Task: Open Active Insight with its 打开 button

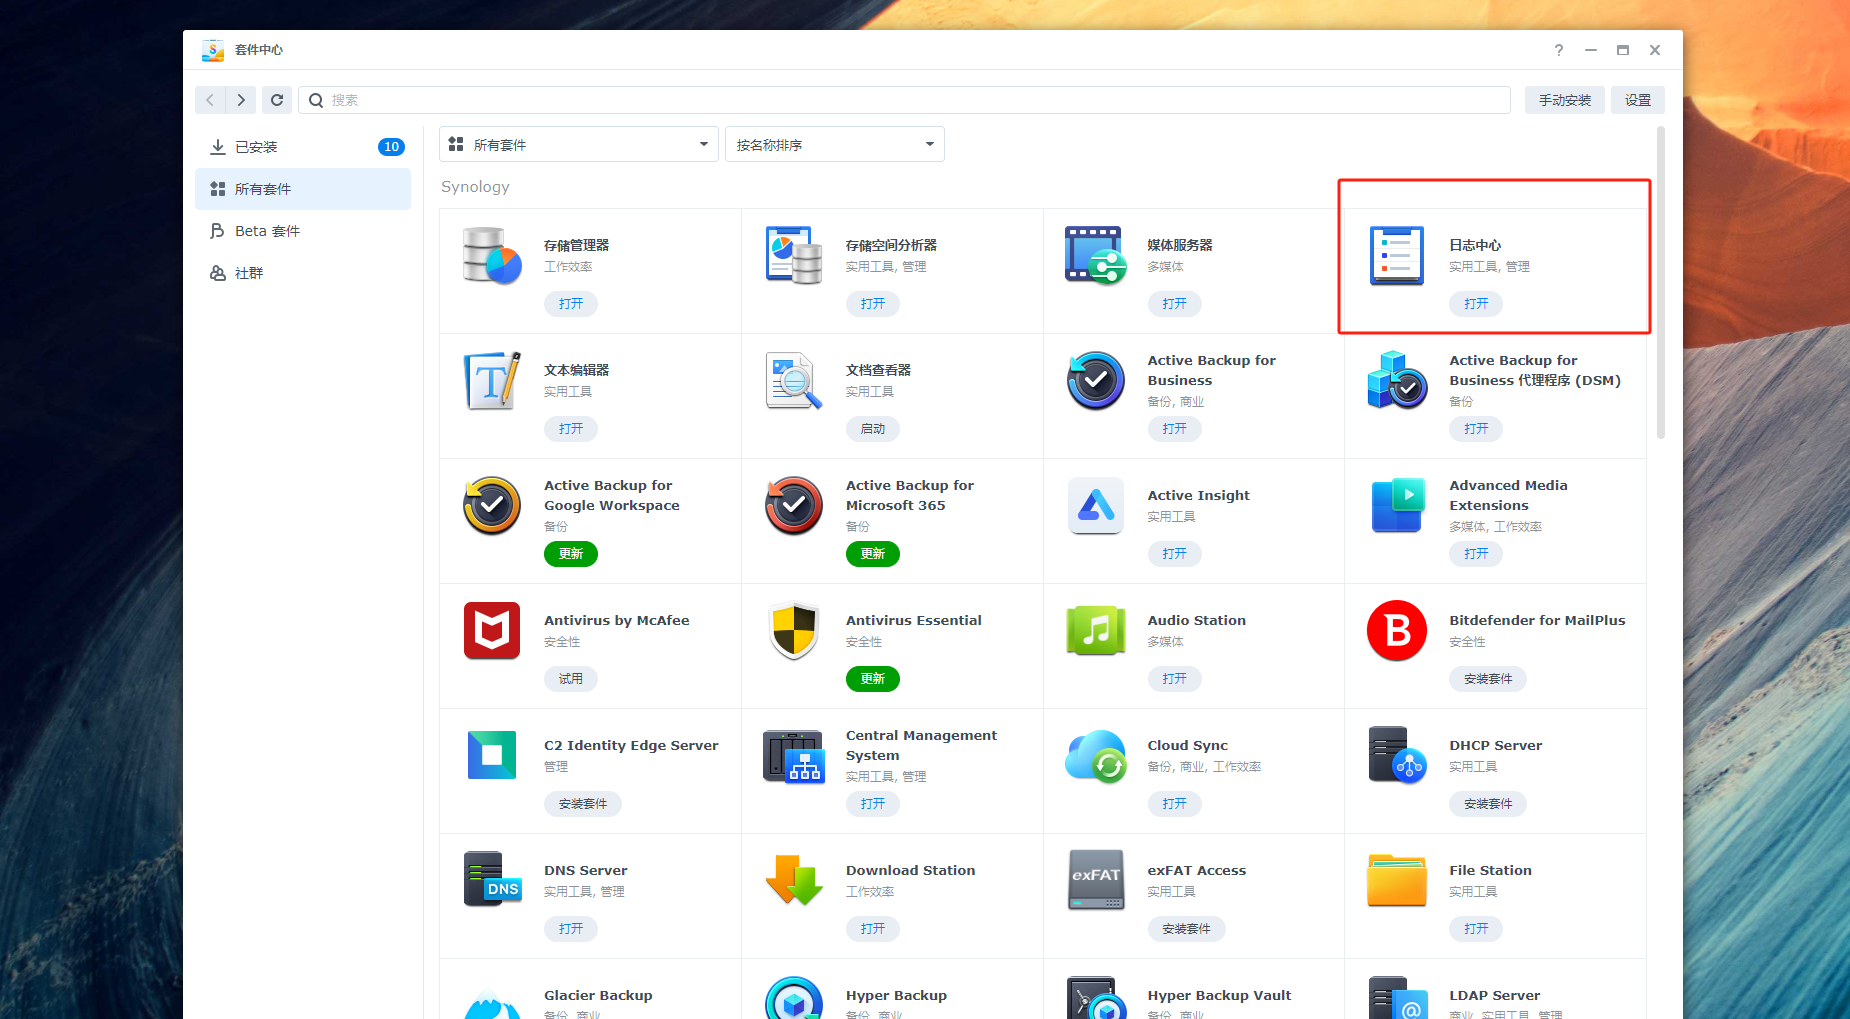Action: [1175, 554]
